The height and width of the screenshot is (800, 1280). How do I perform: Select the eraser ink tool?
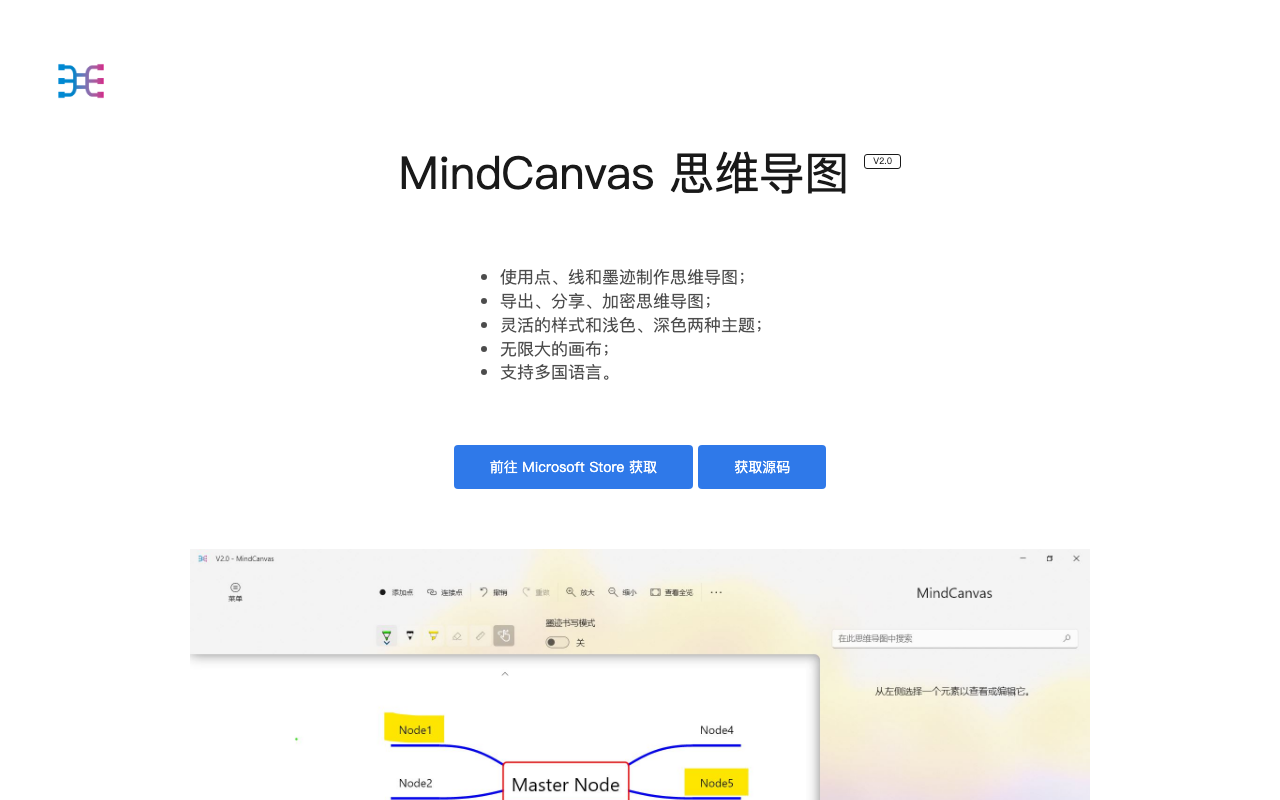[457, 635]
